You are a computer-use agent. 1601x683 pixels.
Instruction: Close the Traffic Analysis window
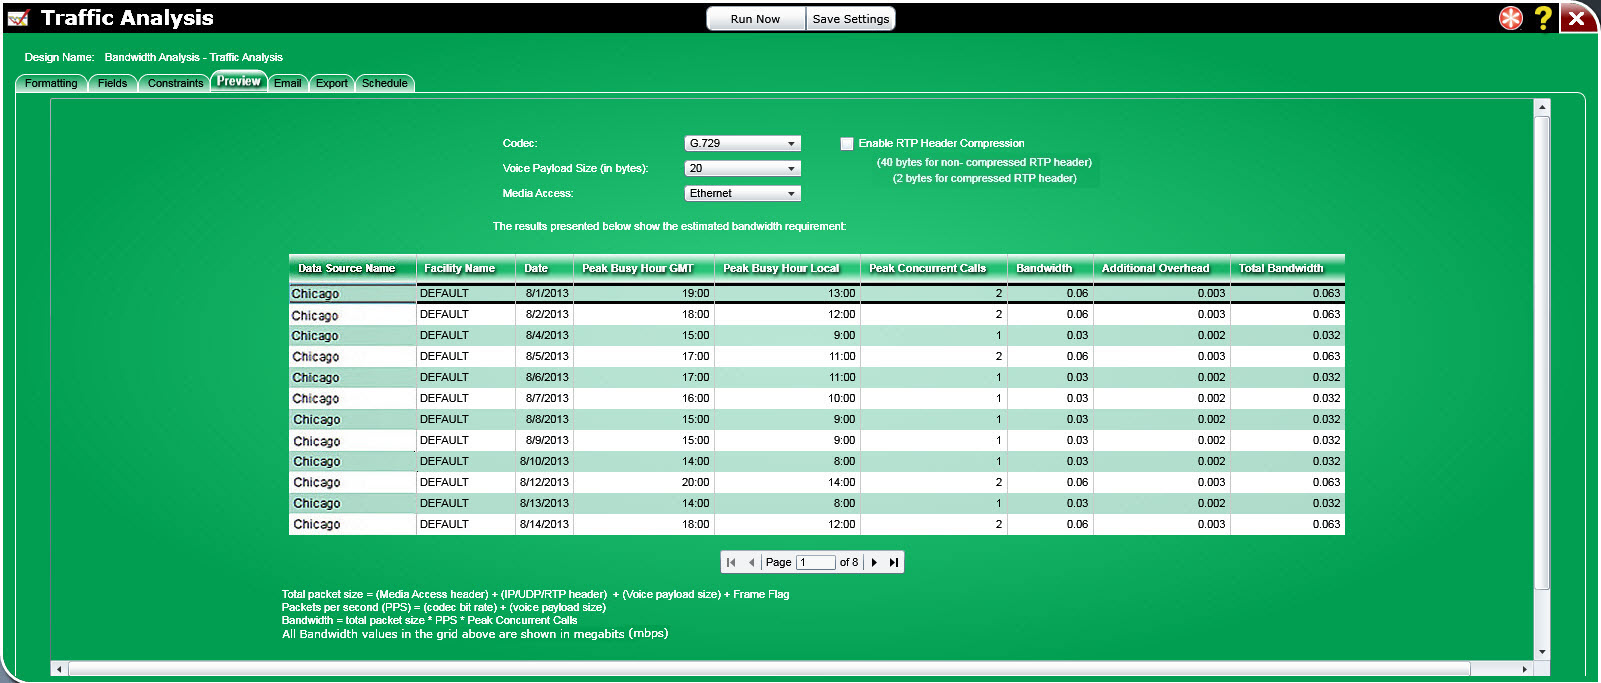[x=1577, y=18]
